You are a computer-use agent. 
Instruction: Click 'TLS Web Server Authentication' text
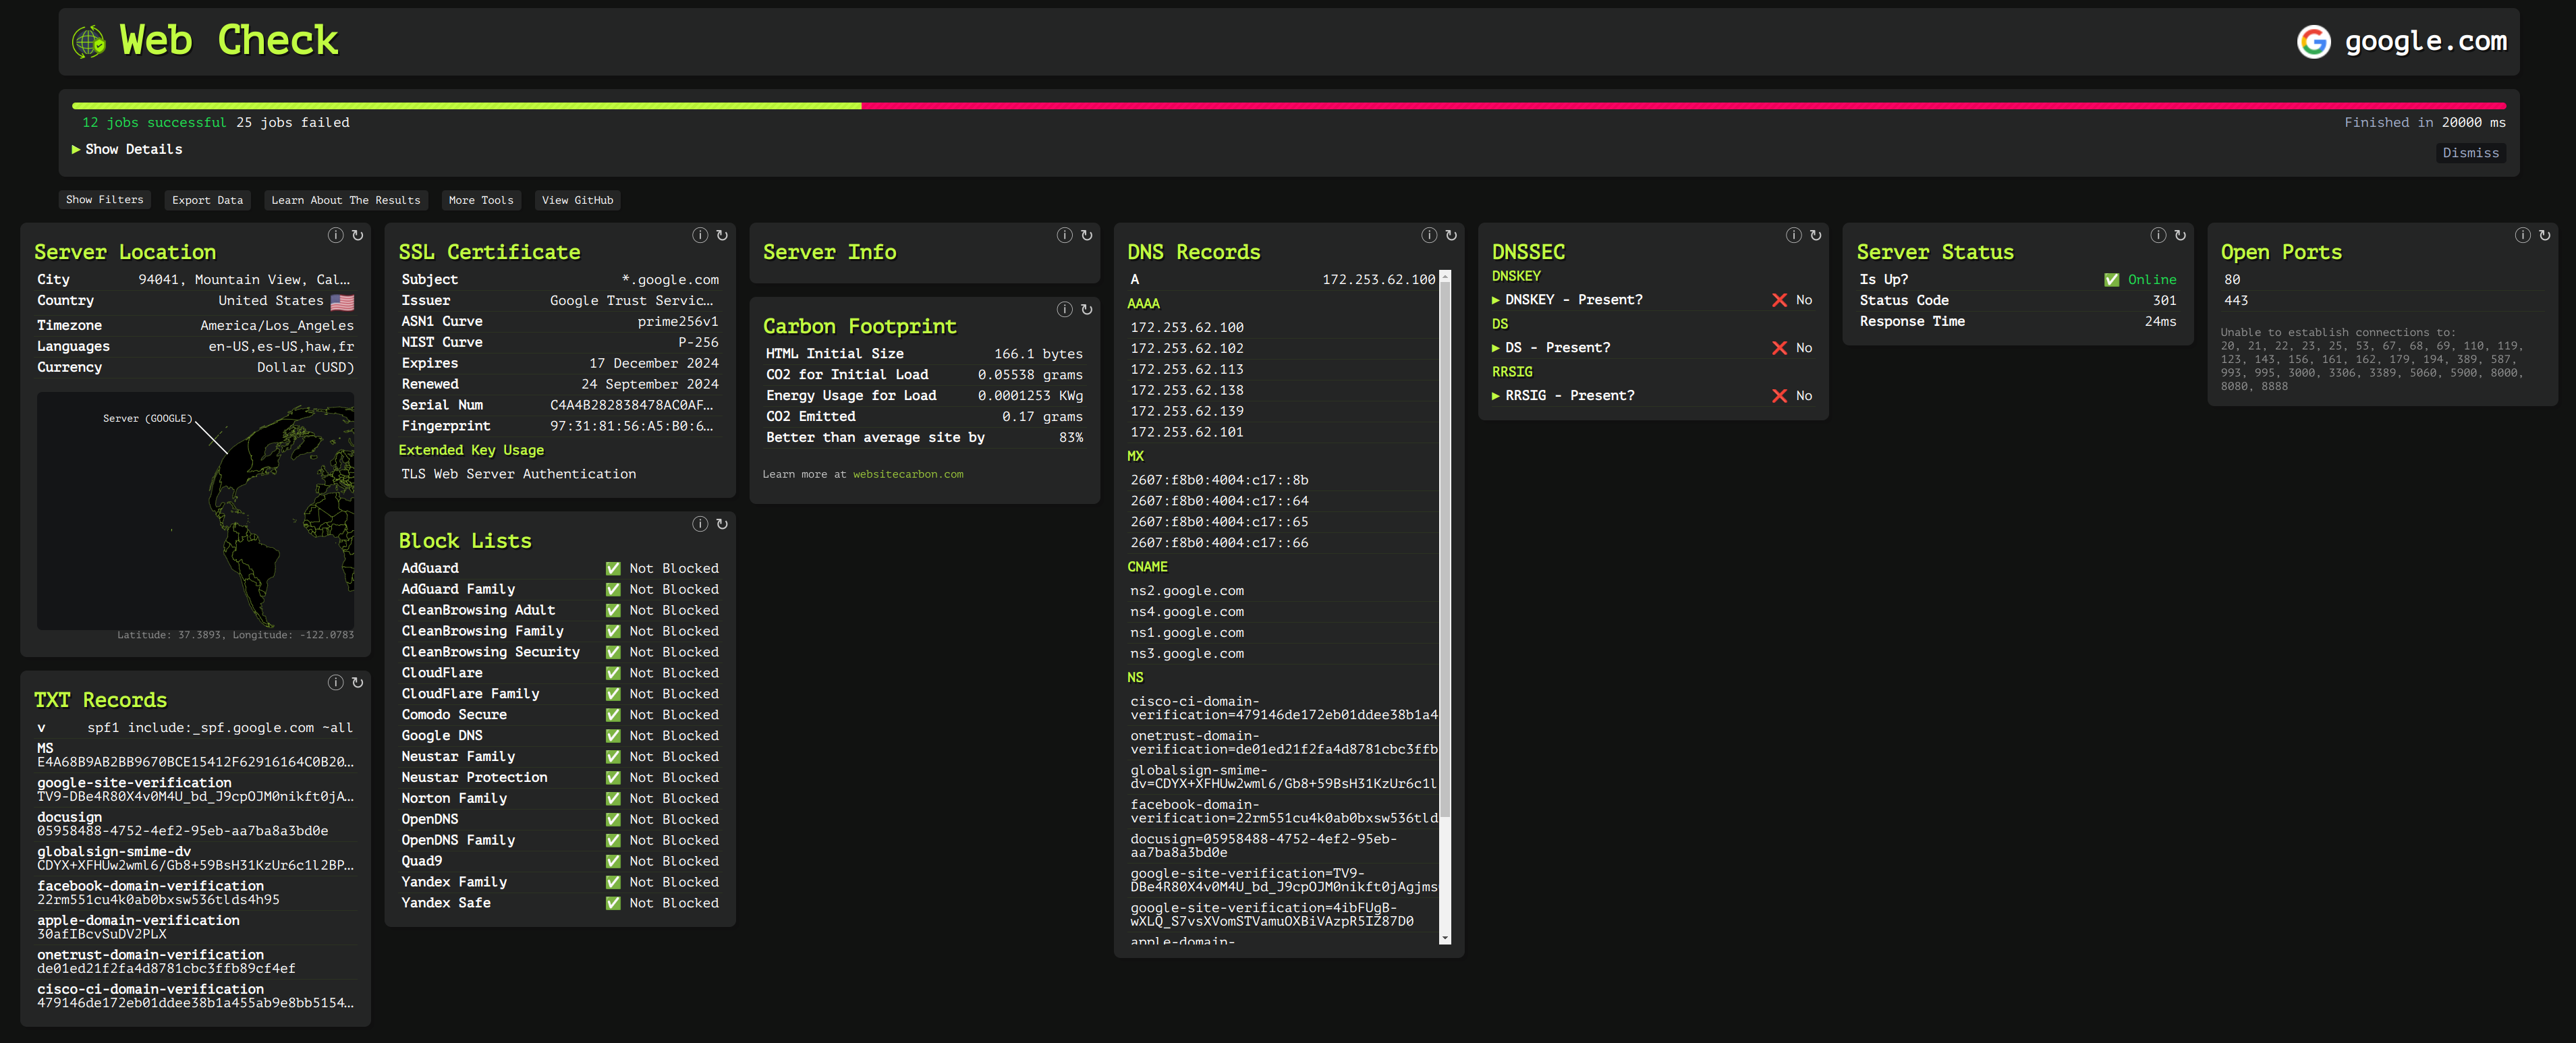518,474
